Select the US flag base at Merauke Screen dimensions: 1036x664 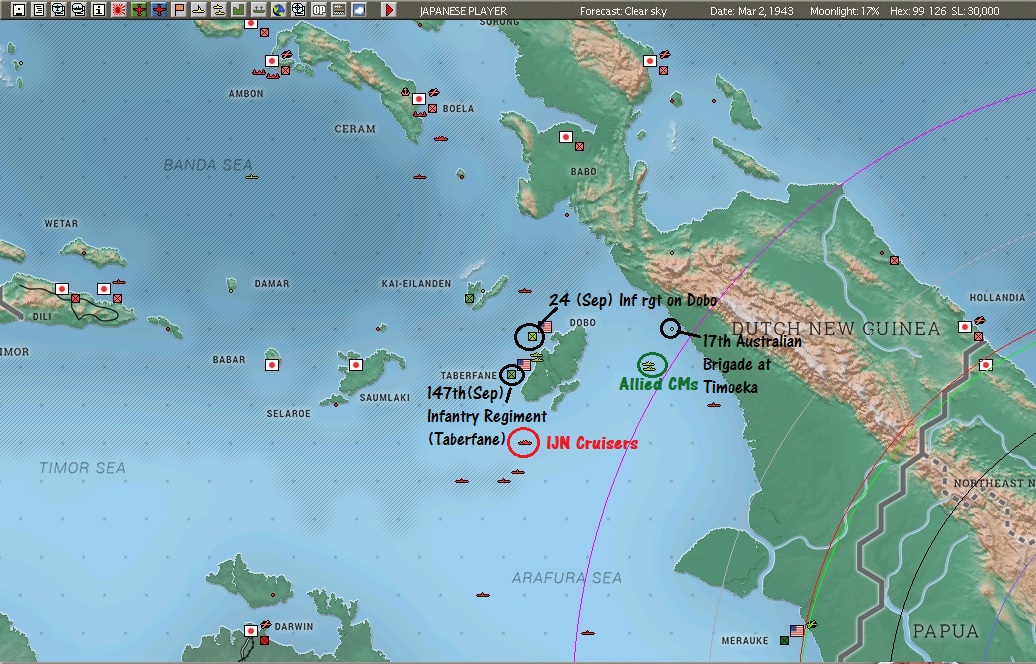click(x=797, y=631)
